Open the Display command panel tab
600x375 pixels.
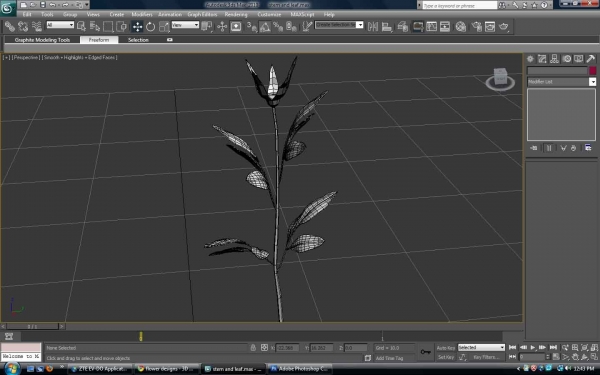click(579, 59)
